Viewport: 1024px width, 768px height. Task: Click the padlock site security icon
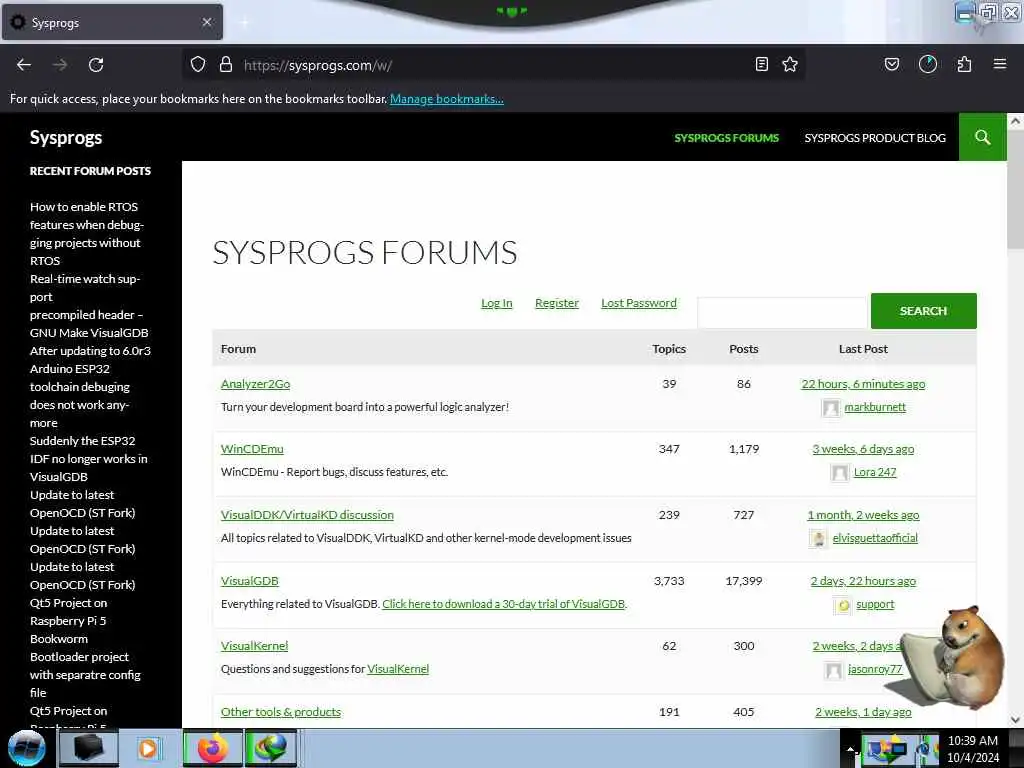click(226, 65)
